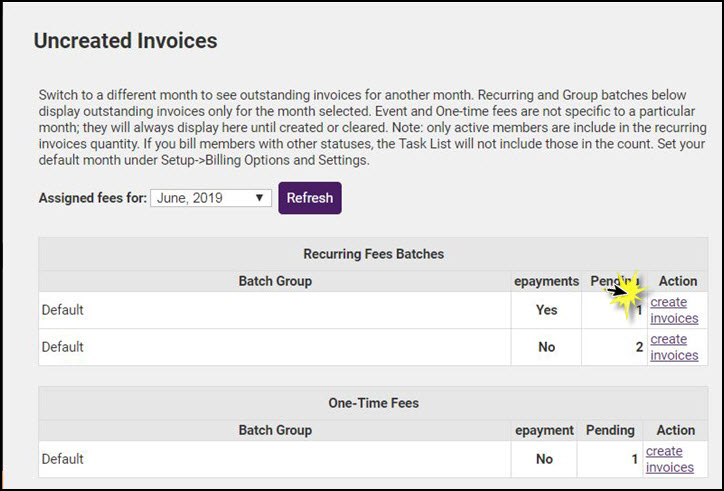Click epayment column header in One-Time Fees table
The image size is (724, 491).
[x=544, y=430]
